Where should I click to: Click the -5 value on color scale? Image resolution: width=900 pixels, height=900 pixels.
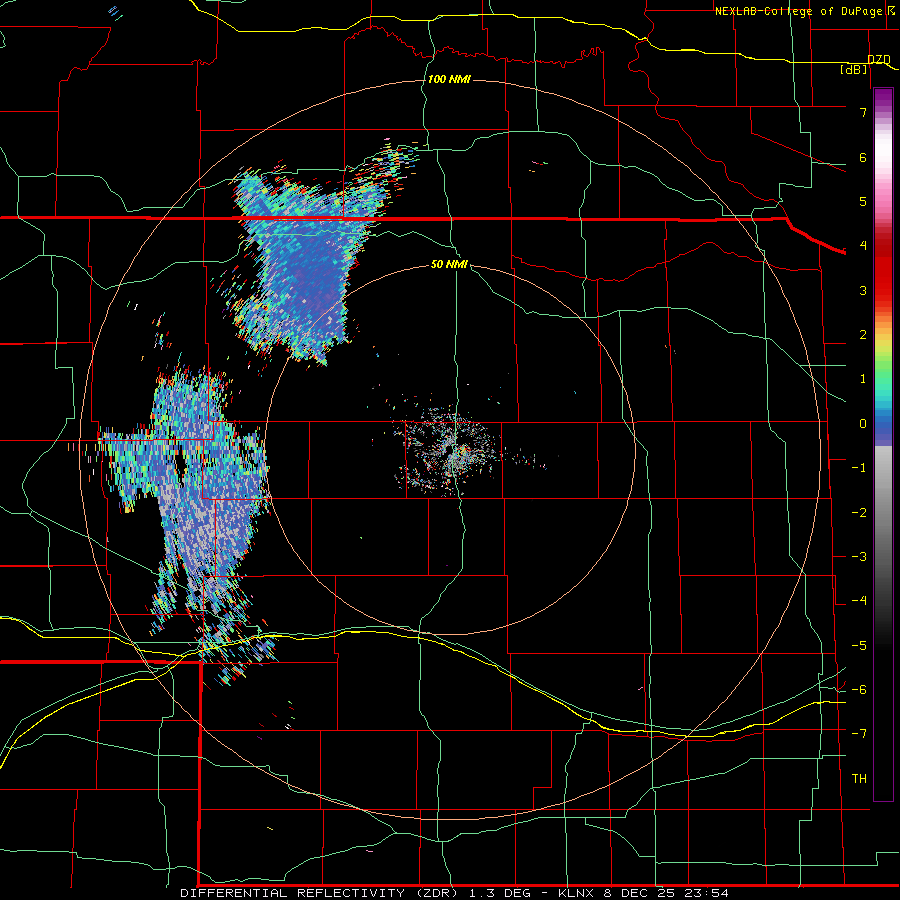coord(859,645)
